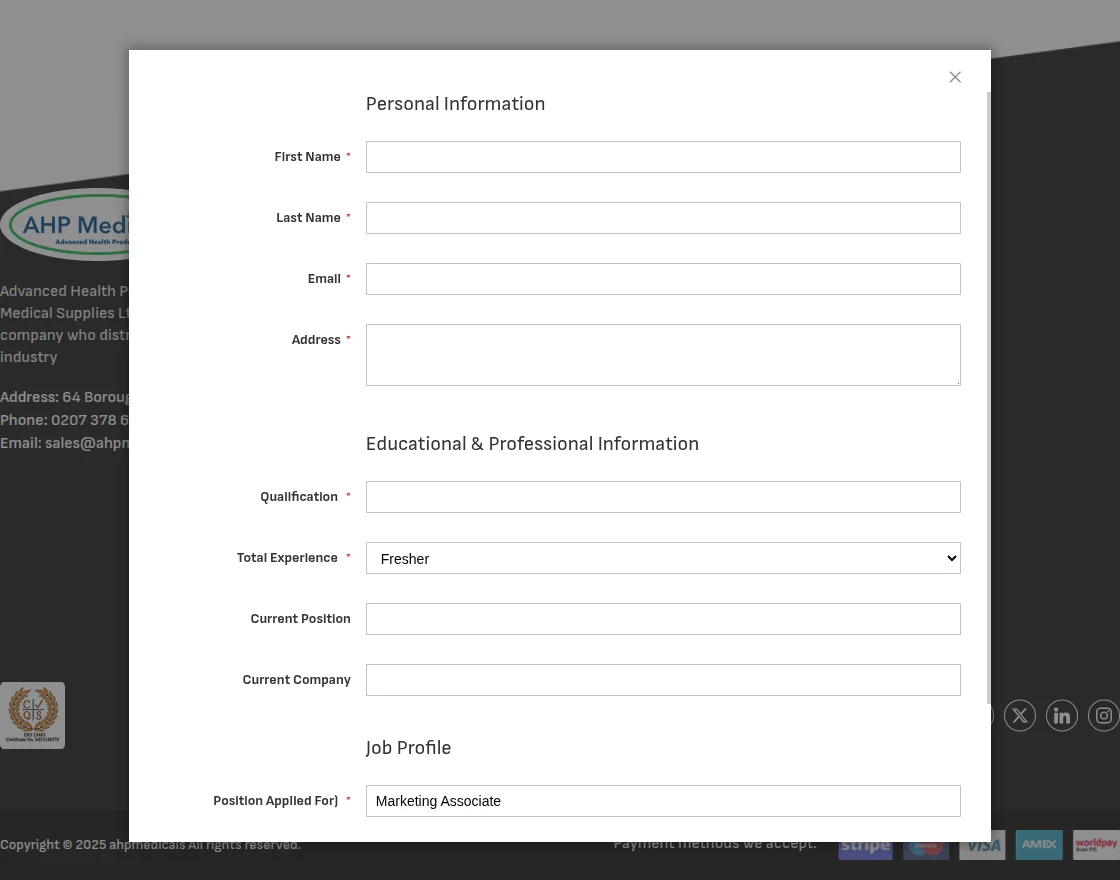The image size is (1120, 880).
Task: Click inside the Last Name field
Action: (x=663, y=218)
